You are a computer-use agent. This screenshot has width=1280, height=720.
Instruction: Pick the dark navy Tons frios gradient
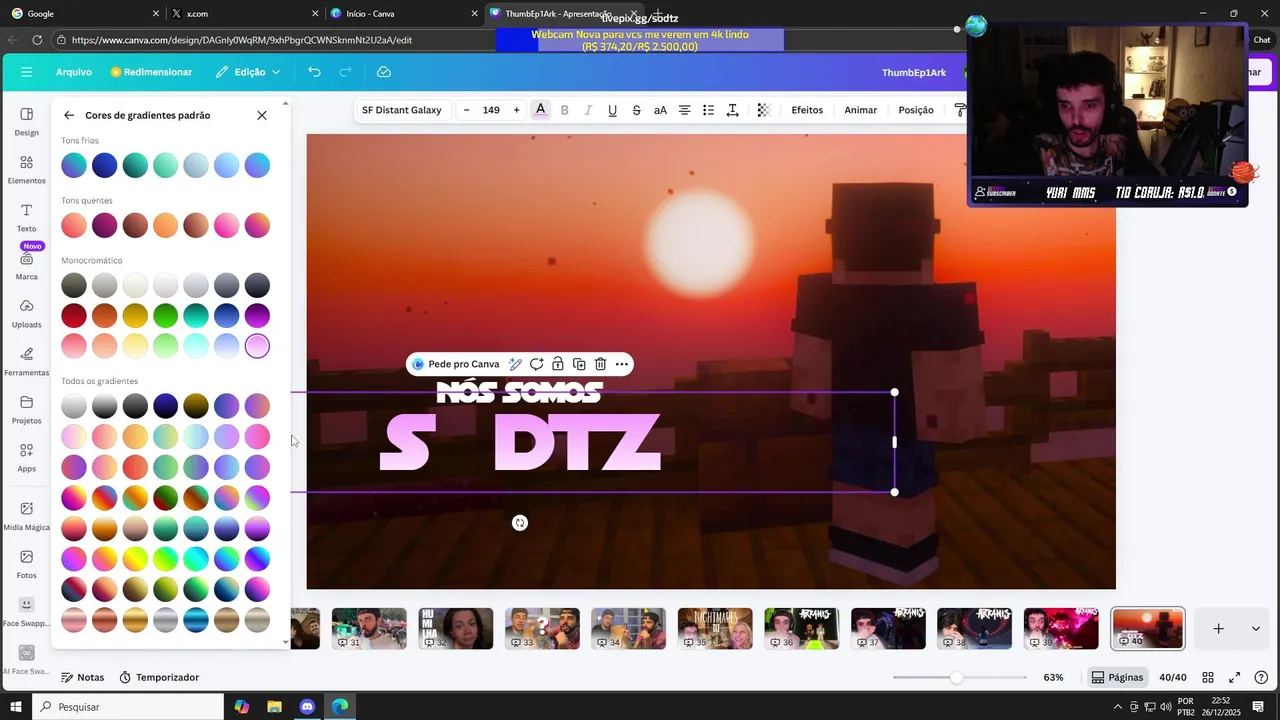pyautogui.click(x=104, y=165)
